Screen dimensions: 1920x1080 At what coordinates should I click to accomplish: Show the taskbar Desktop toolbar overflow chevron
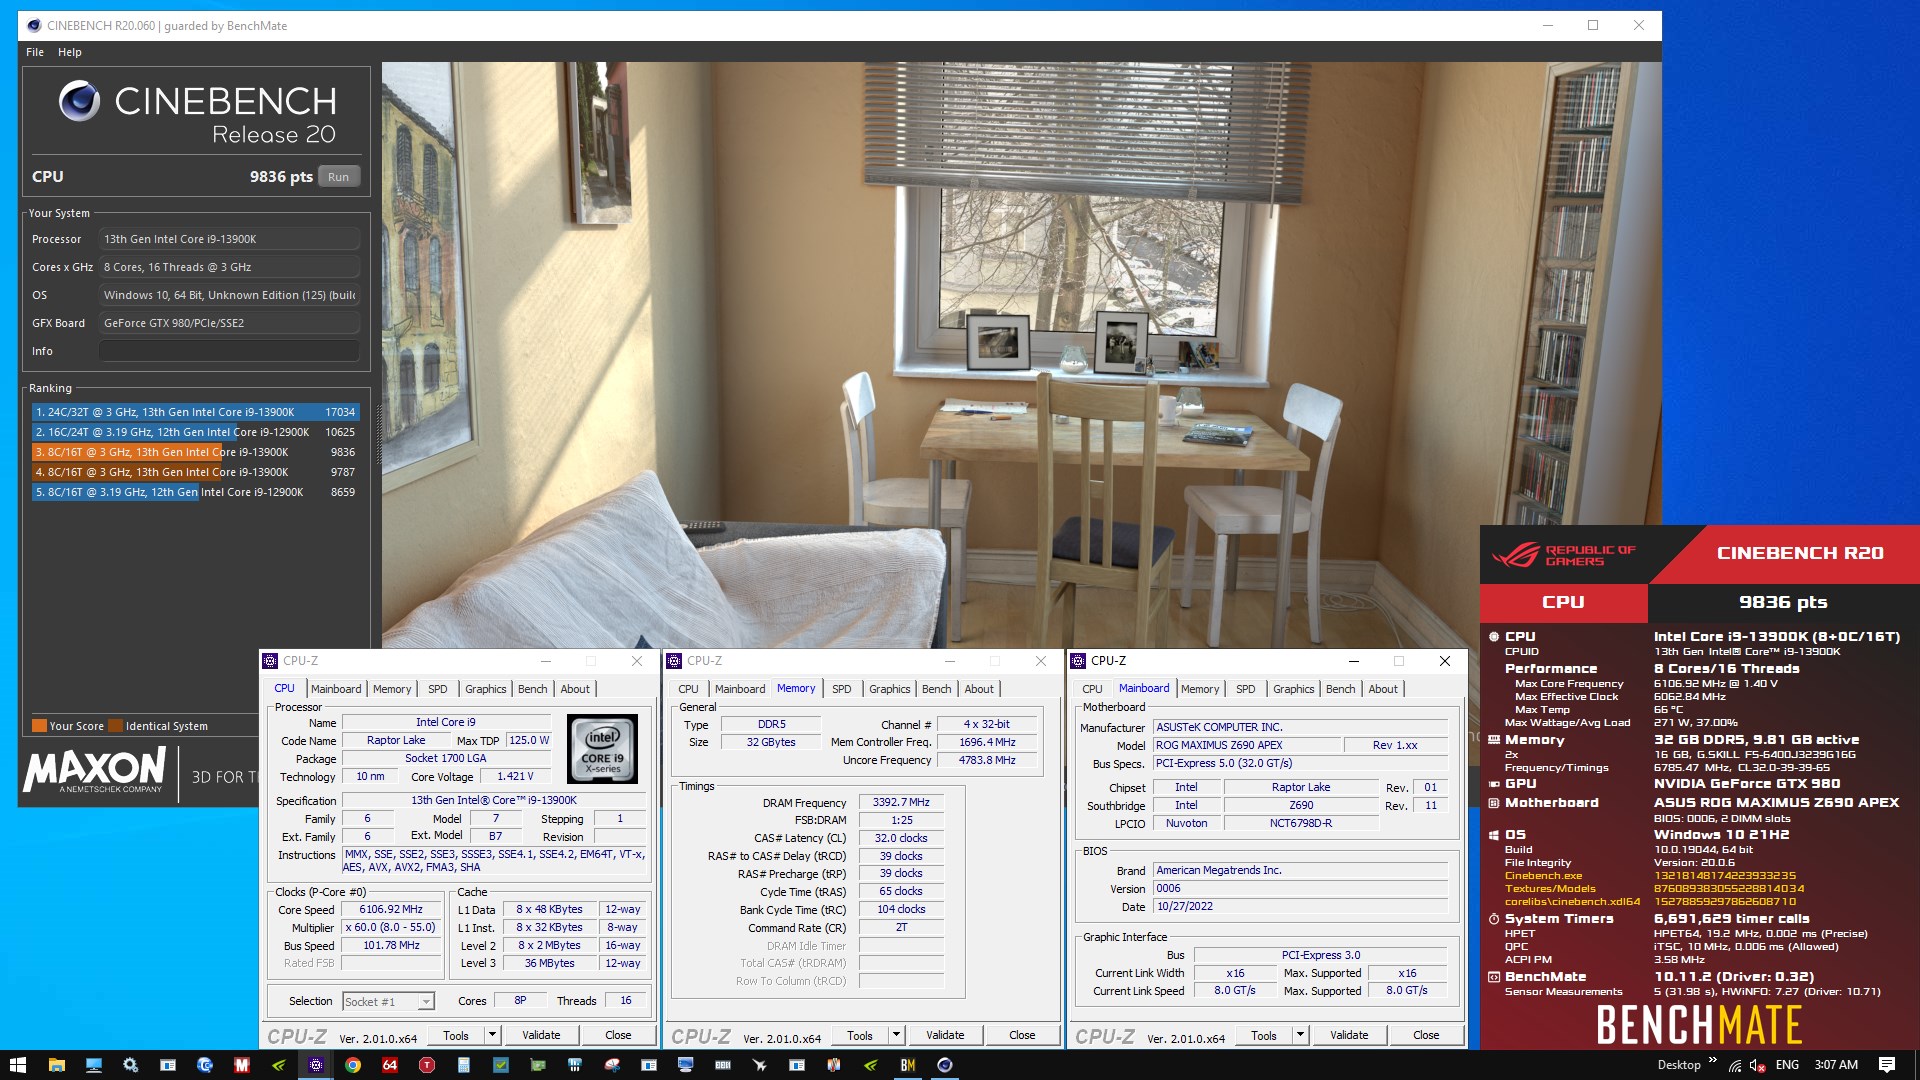click(x=1713, y=1060)
